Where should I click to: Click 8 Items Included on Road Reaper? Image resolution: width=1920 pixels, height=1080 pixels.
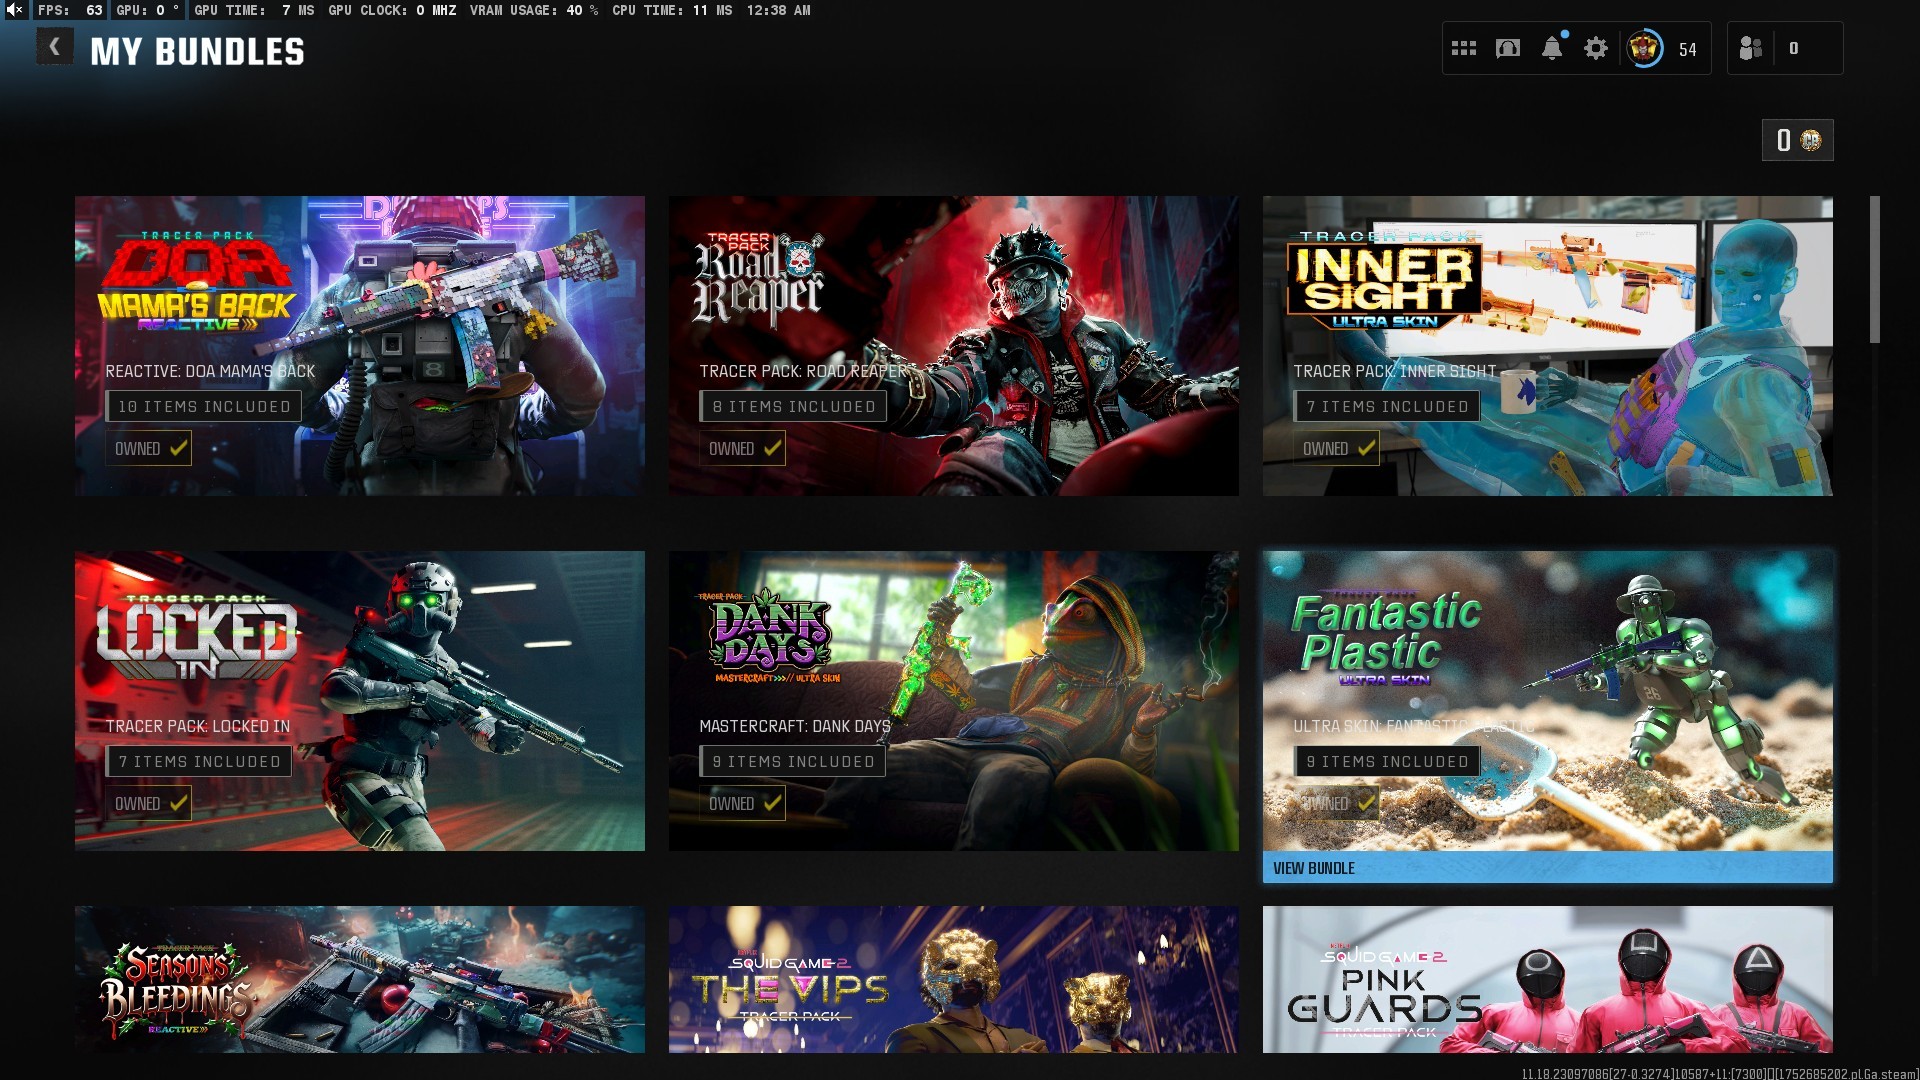pyautogui.click(x=793, y=406)
